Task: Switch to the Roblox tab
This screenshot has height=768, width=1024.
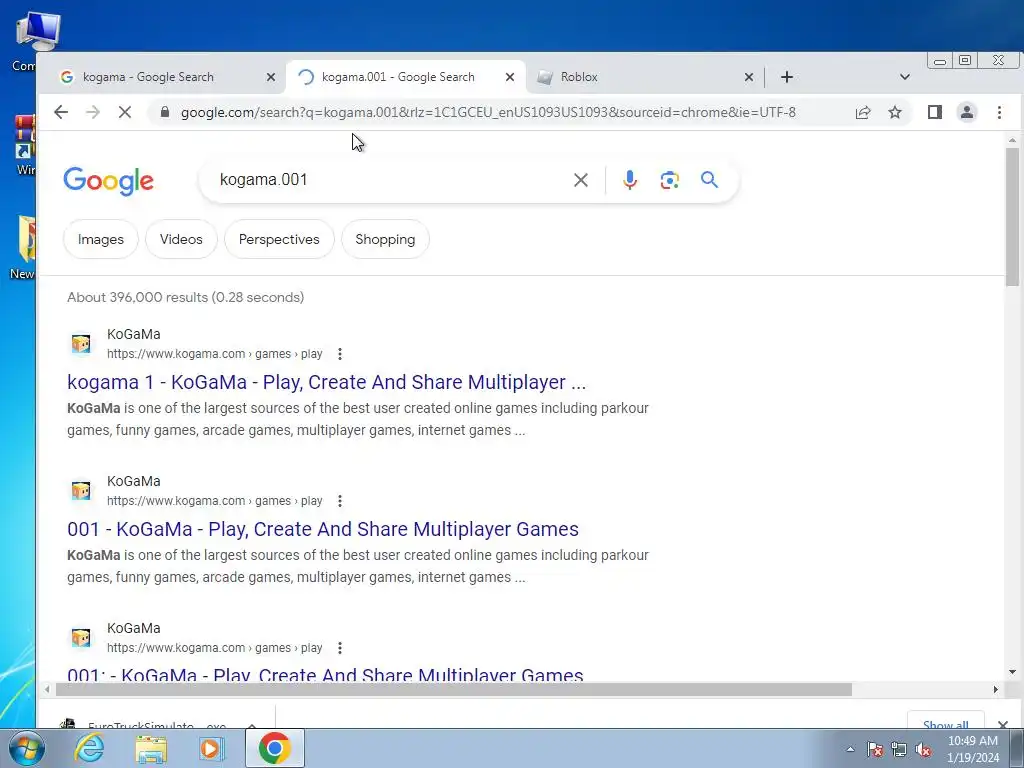Action: coord(579,77)
